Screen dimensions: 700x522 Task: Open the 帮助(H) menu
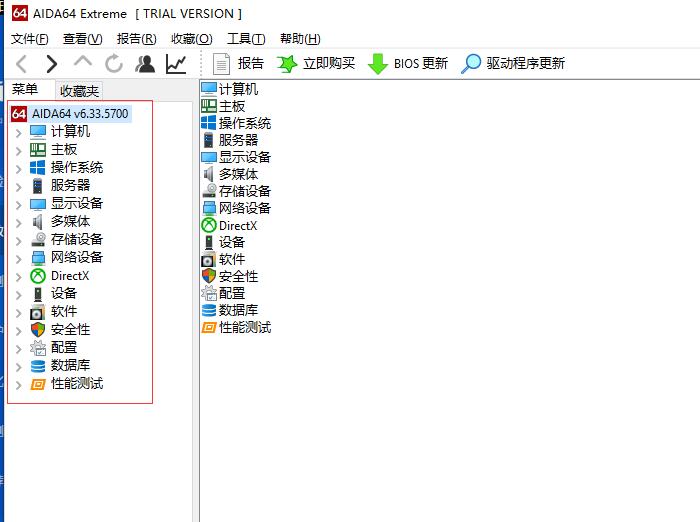click(x=300, y=39)
